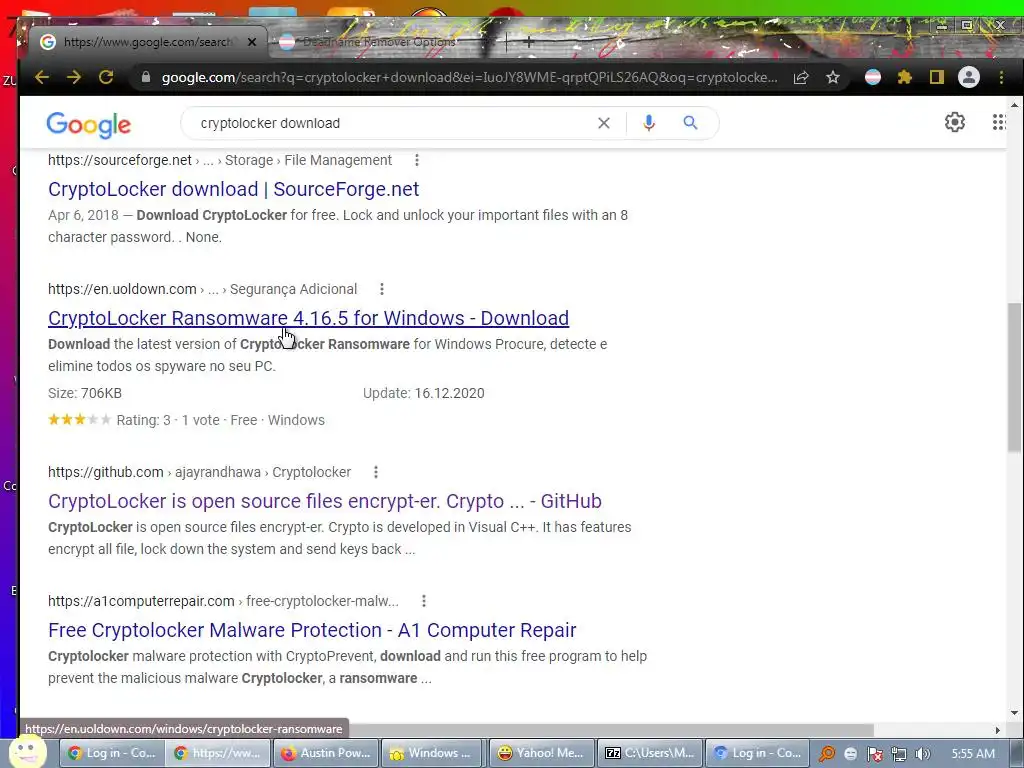Click the cryptolocker download search field
This screenshot has height=768, width=1024.
392,123
